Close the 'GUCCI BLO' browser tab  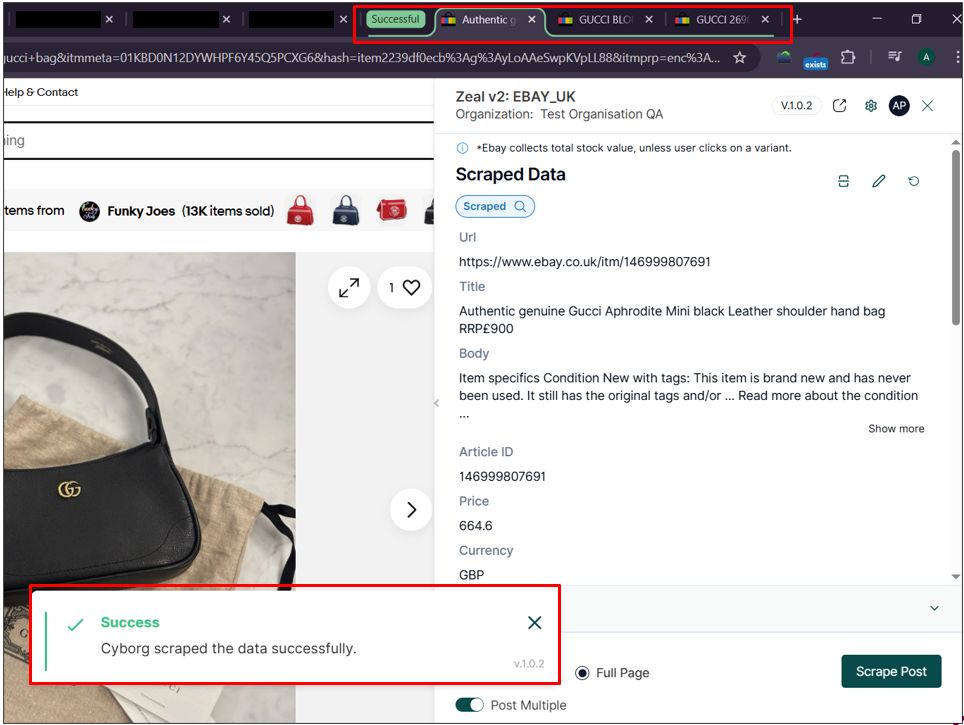click(x=649, y=20)
